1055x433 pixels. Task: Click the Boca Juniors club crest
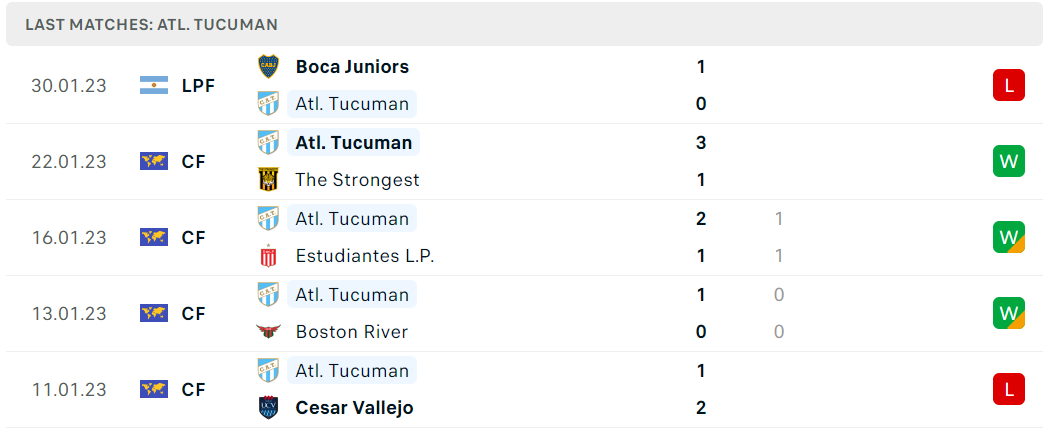[x=268, y=67]
